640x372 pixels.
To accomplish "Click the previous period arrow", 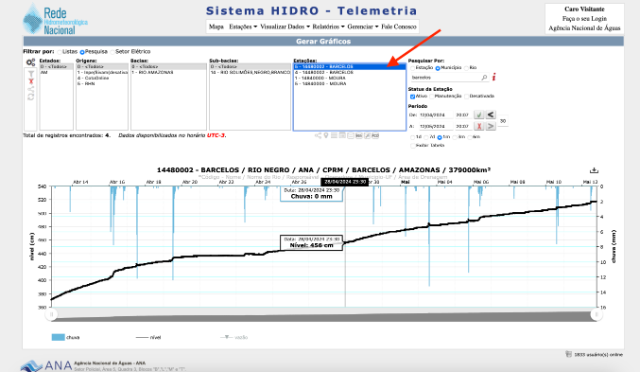I will (490, 115).
